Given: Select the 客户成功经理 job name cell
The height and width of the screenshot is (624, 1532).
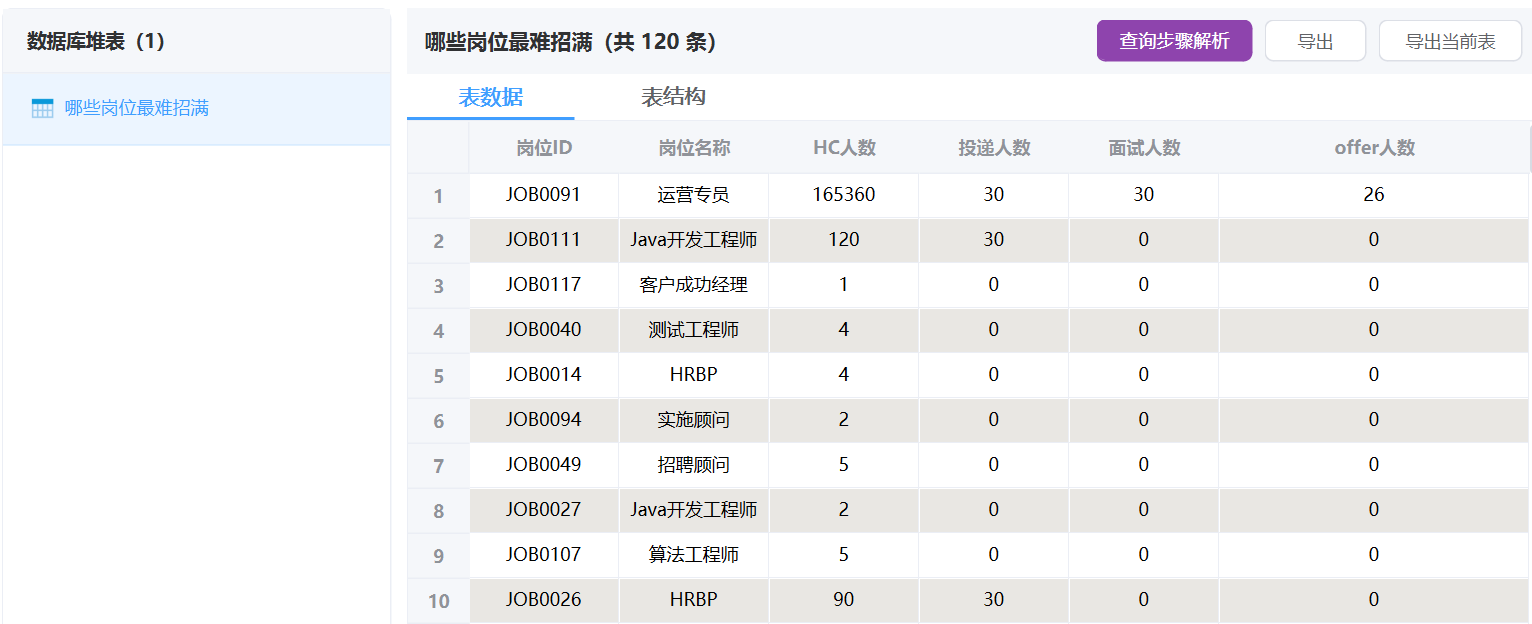Looking at the screenshot, I should pyautogui.click(x=694, y=285).
